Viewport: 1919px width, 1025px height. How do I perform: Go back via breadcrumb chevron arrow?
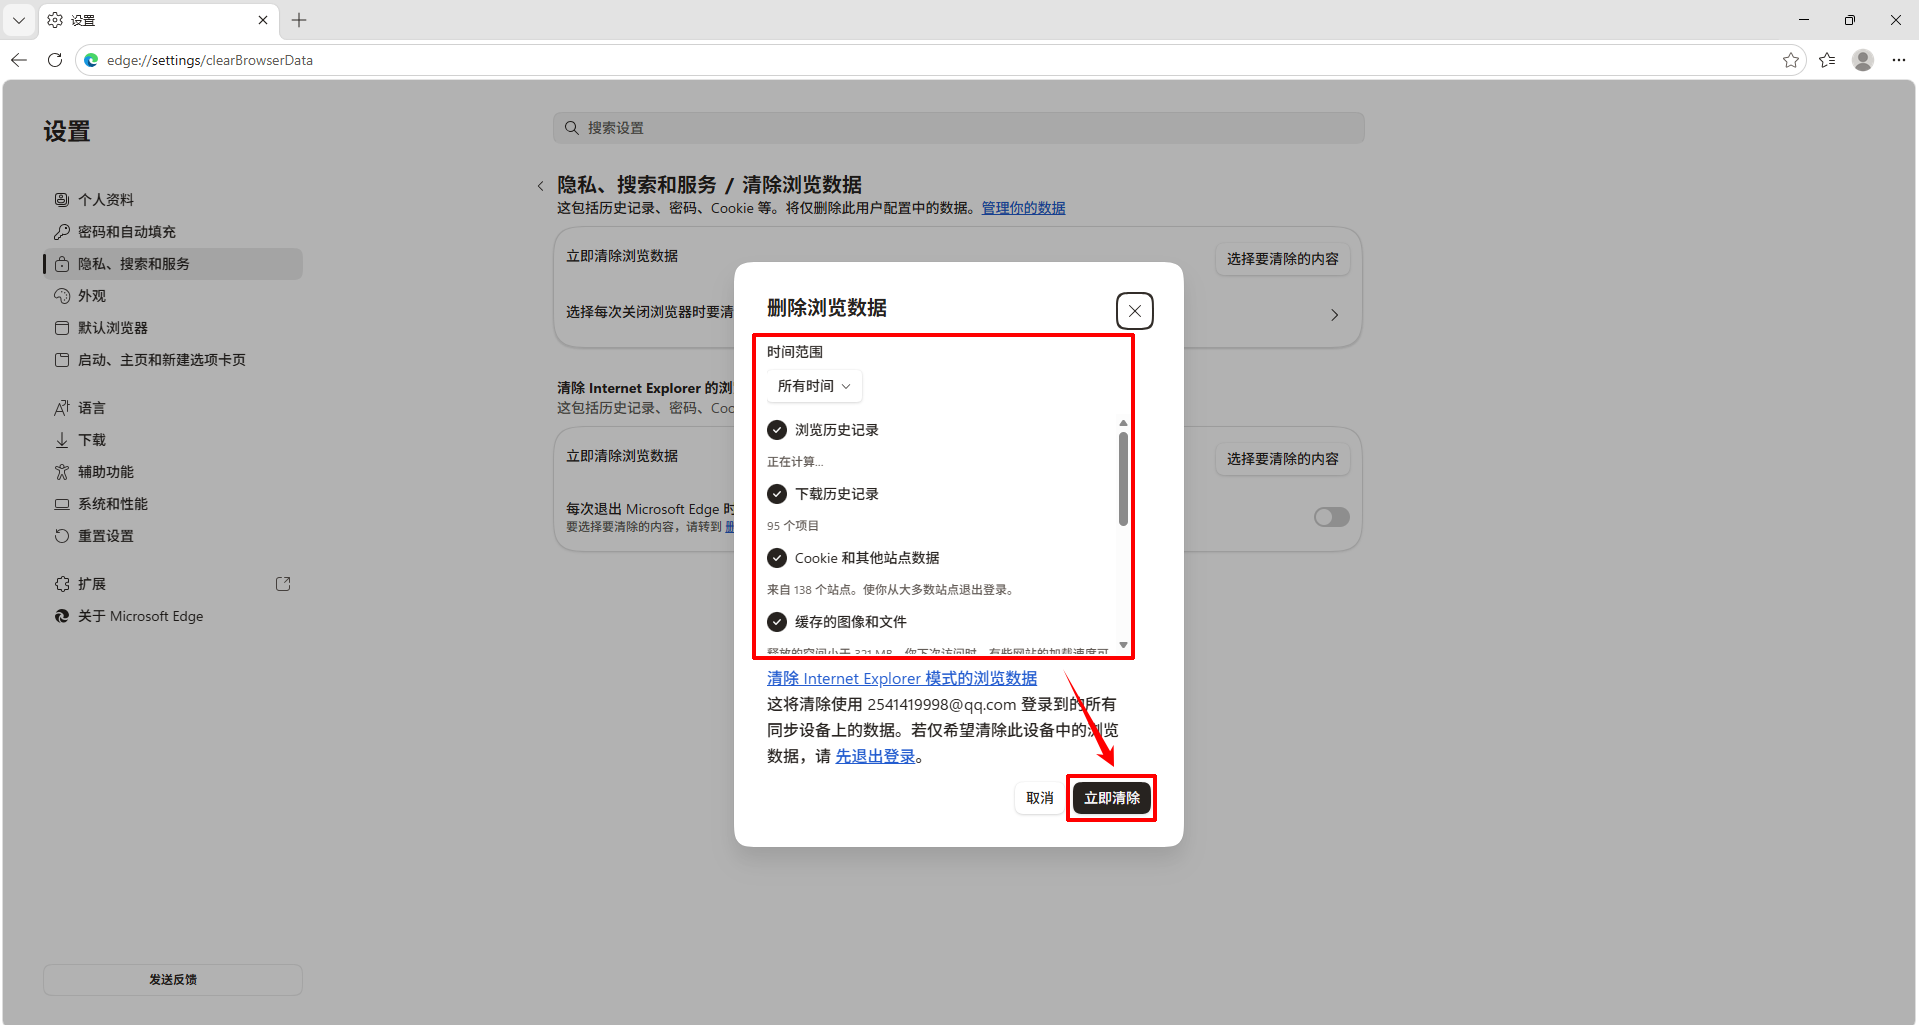tap(541, 186)
